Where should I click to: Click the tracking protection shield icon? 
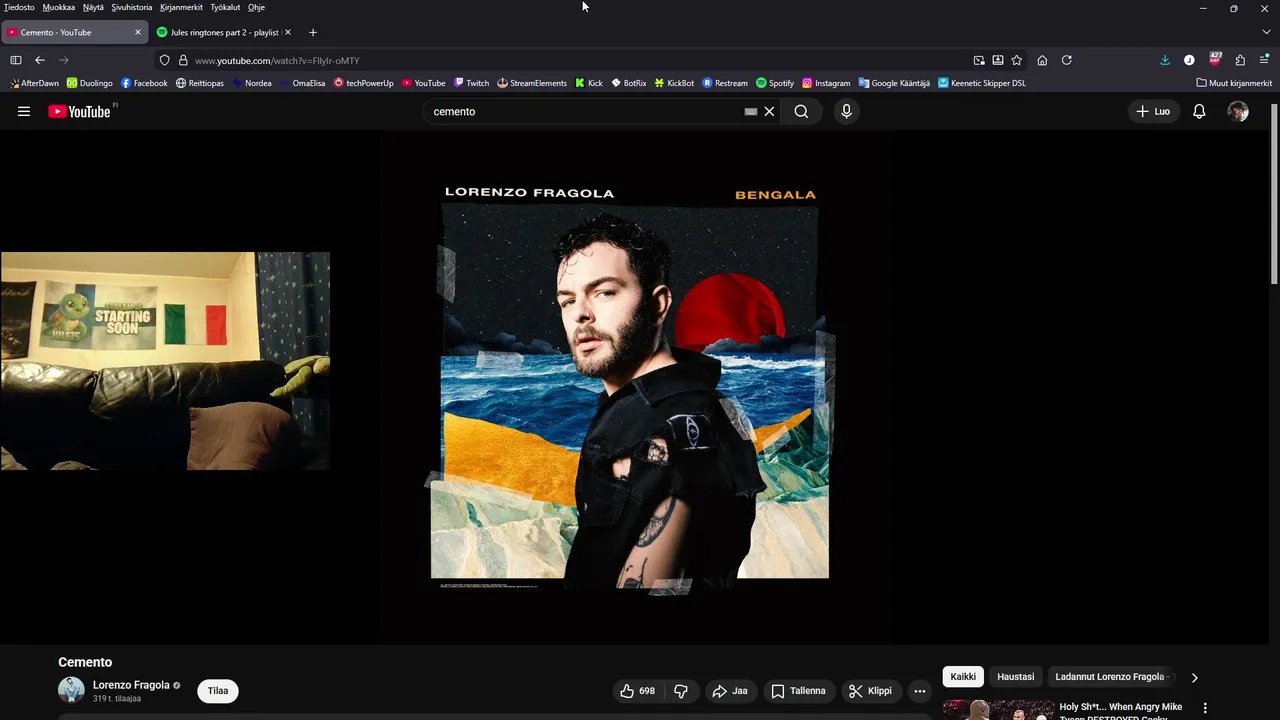165,60
